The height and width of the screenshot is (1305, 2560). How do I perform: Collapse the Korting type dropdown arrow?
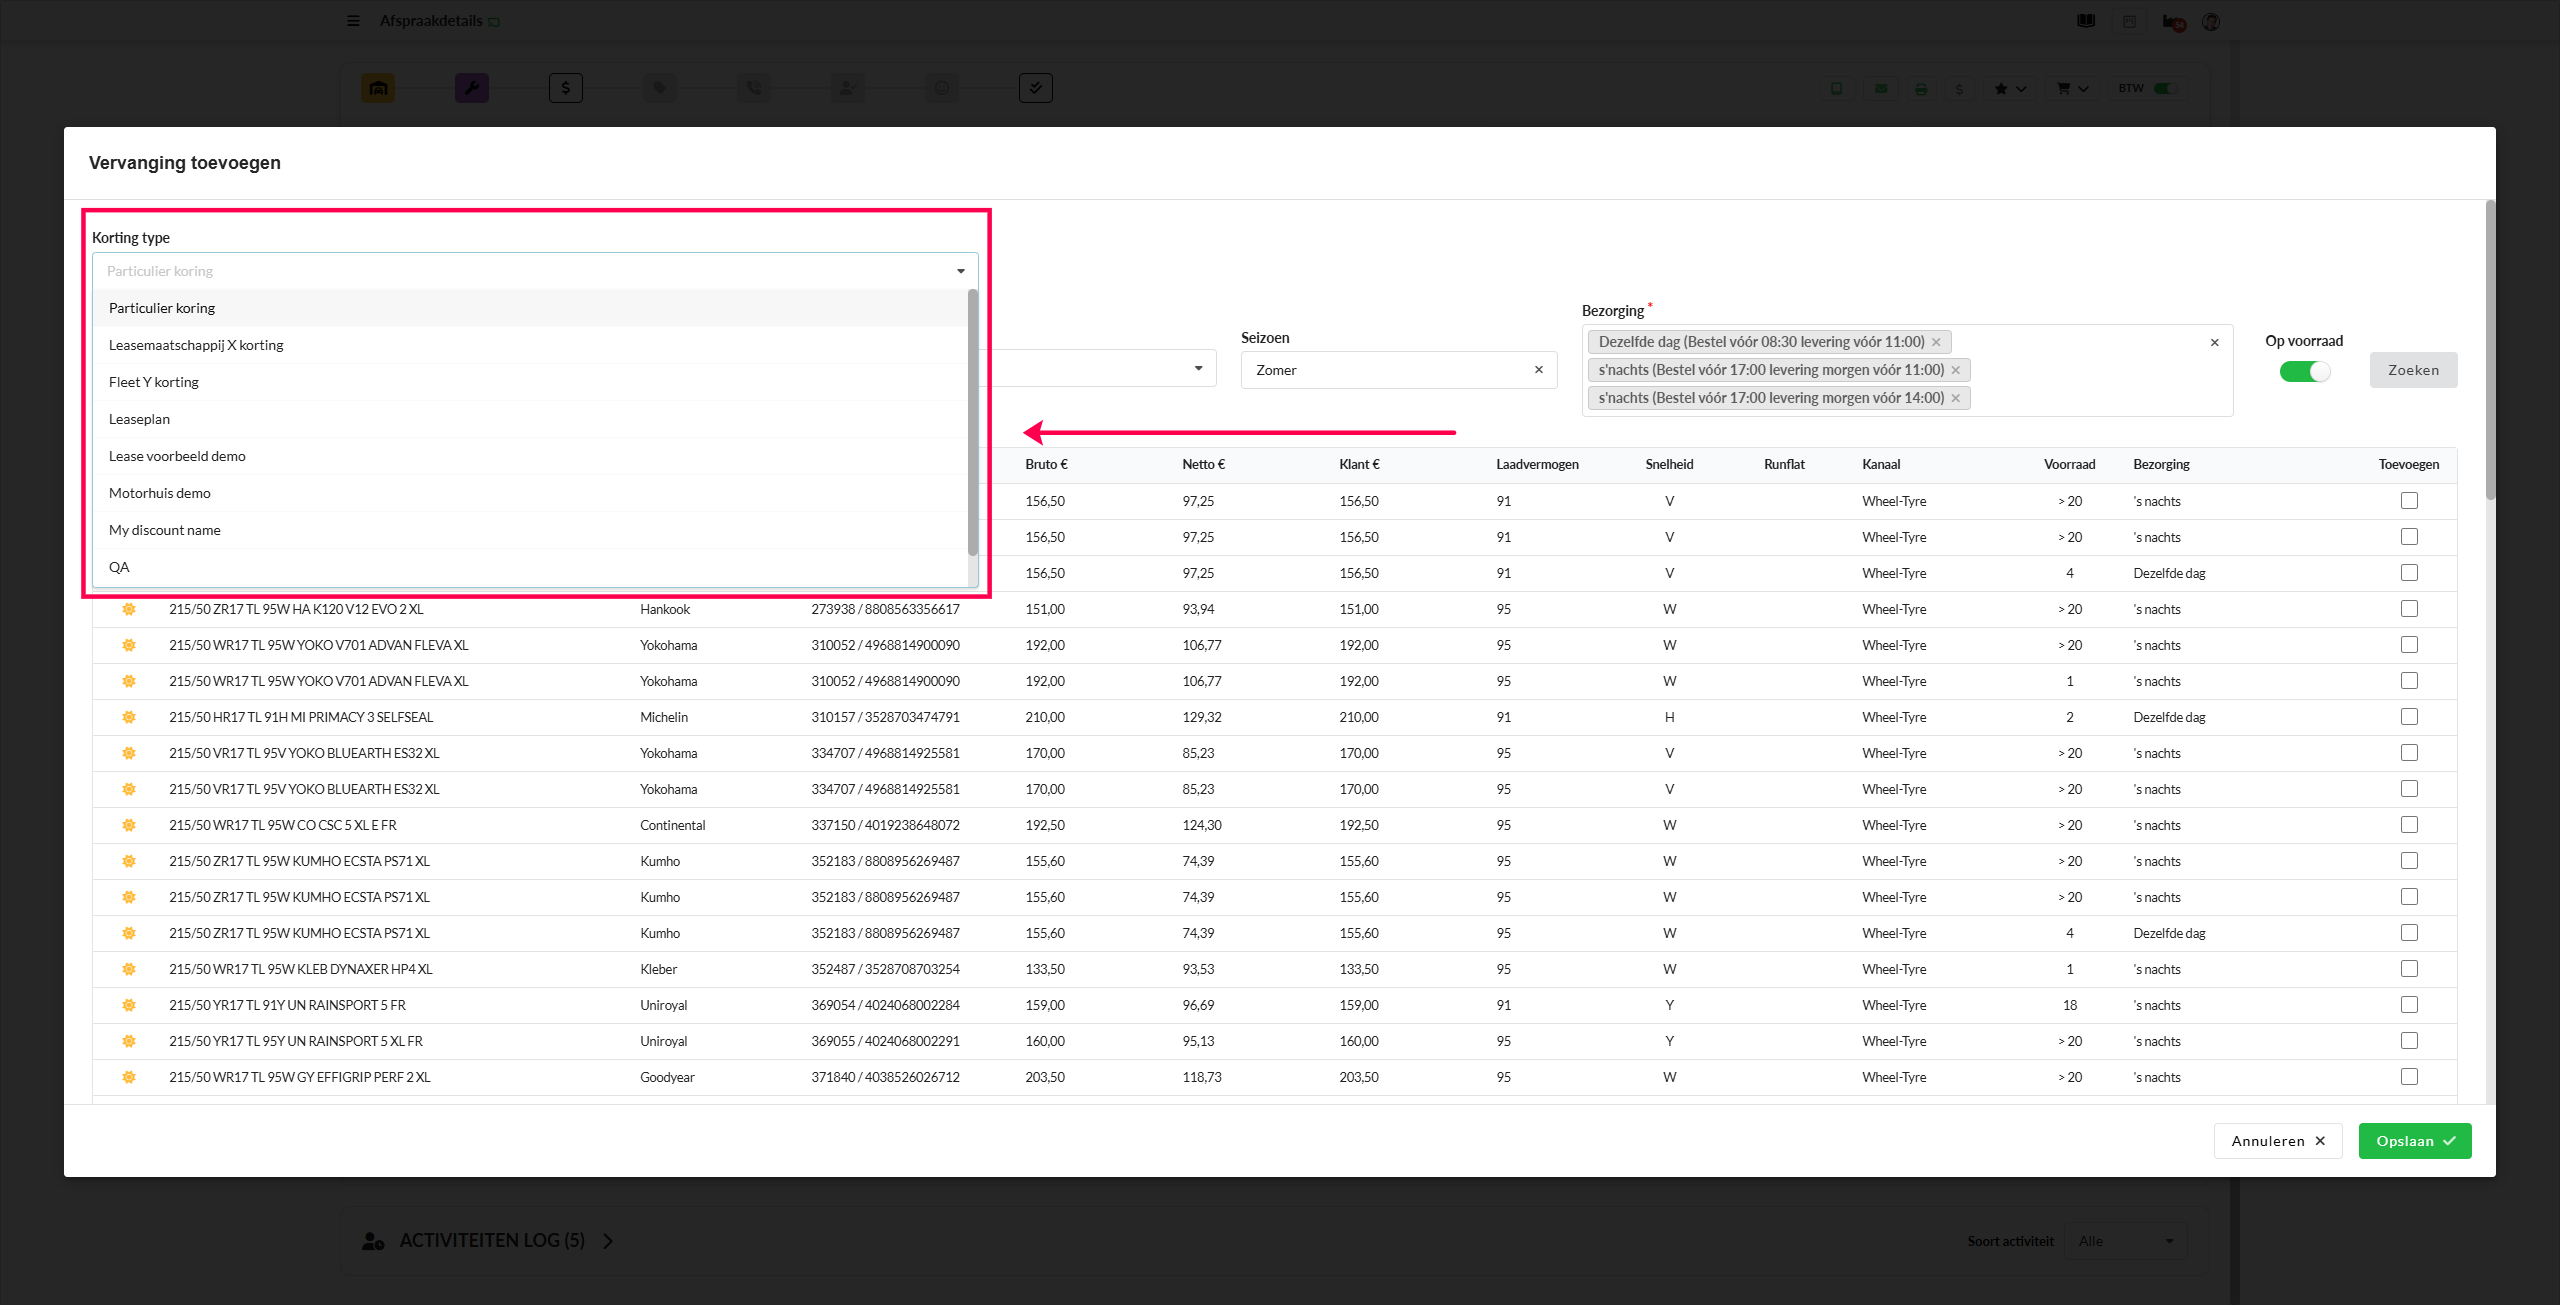pyautogui.click(x=960, y=271)
